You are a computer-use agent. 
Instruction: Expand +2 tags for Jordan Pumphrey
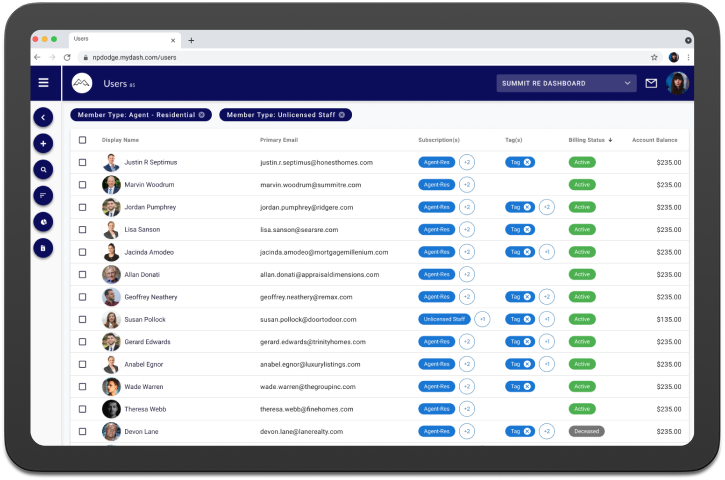[x=547, y=207]
